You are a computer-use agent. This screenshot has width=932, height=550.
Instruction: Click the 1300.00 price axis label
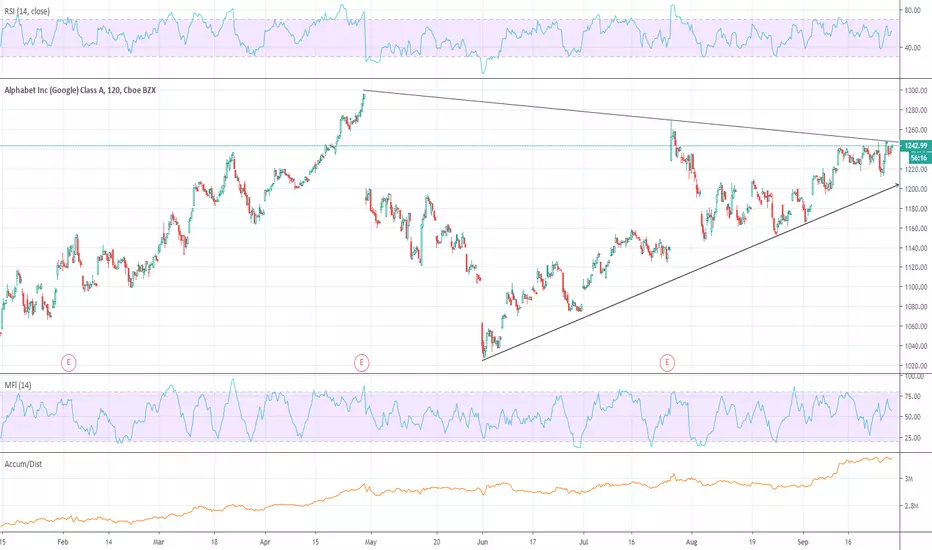[916, 91]
